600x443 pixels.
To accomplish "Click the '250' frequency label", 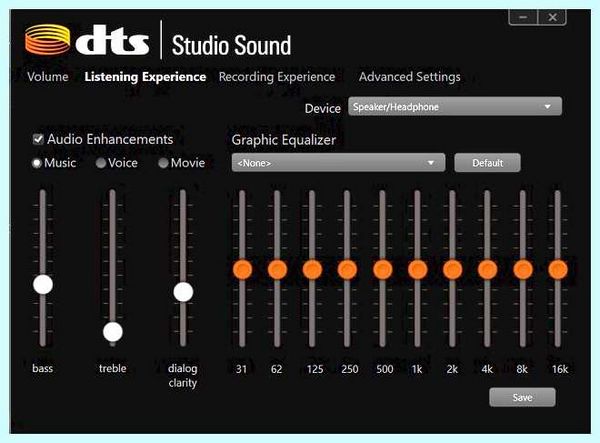I will (350, 369).
